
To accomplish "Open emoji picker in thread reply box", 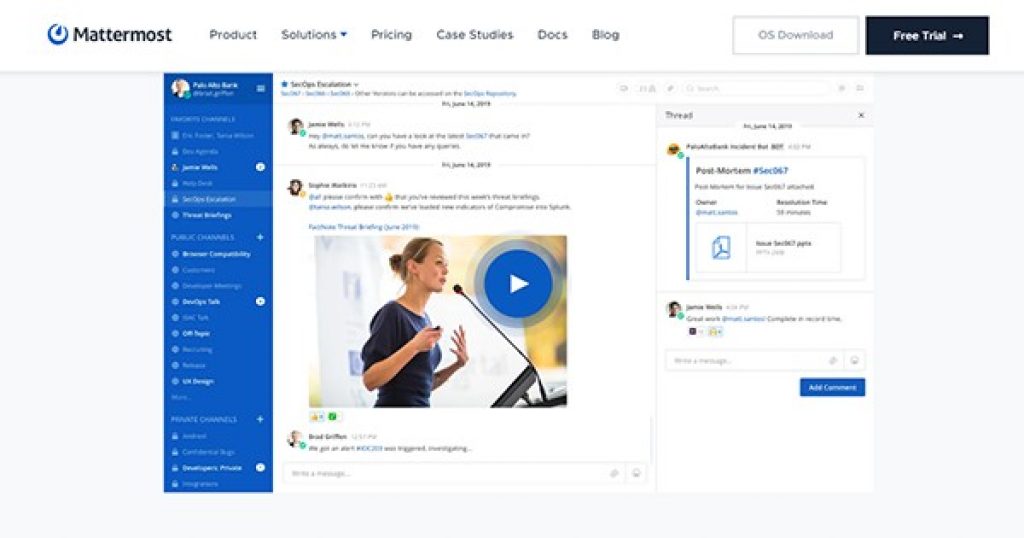I will (x=854, y=360).
